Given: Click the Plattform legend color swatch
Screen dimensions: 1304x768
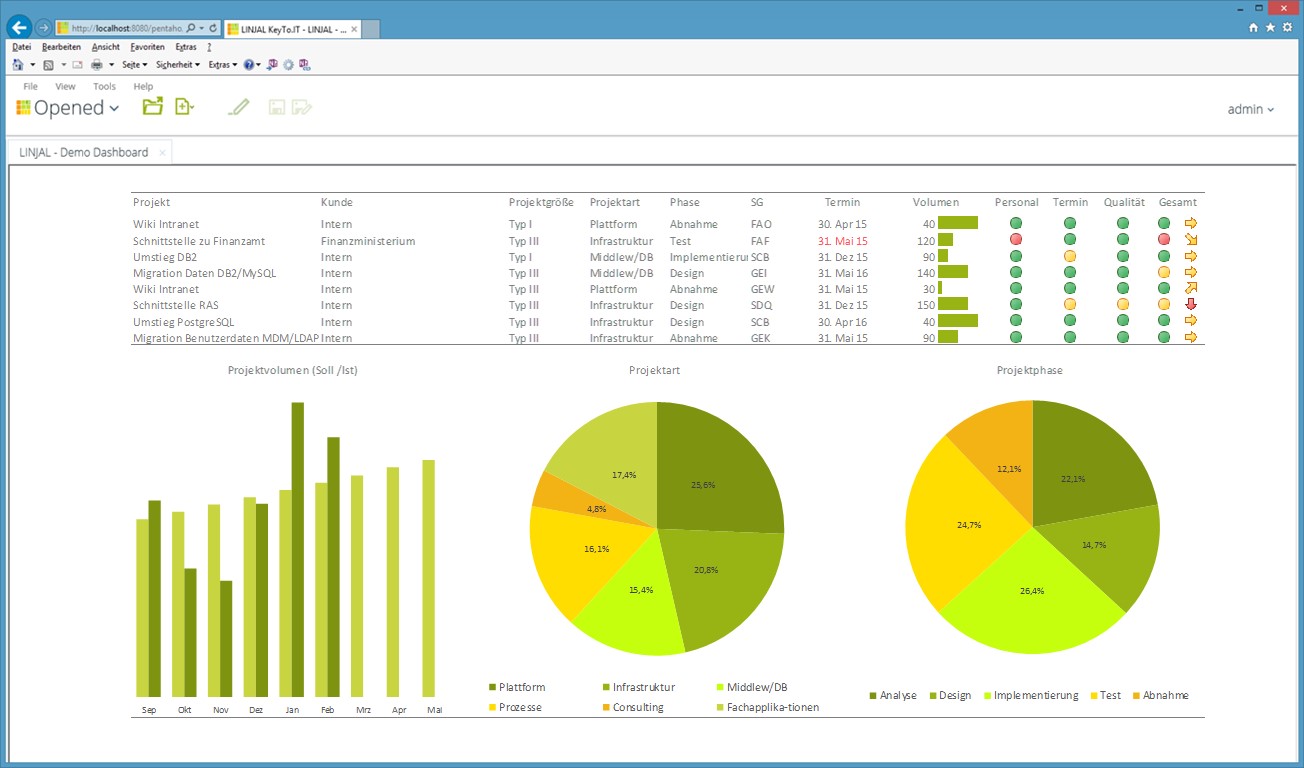Looking at the screenshot, I should (x=492, y=687).
